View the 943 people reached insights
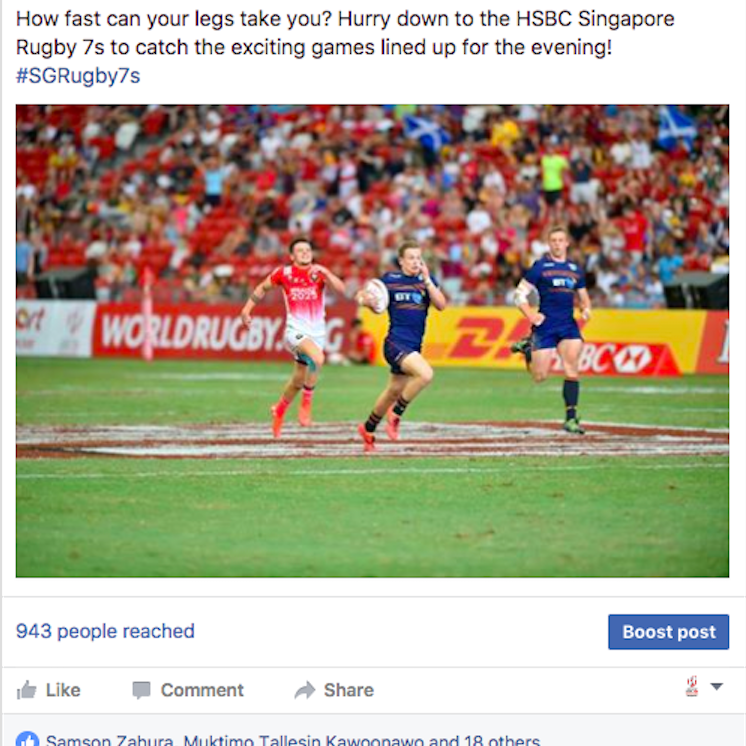 point(105,631)
